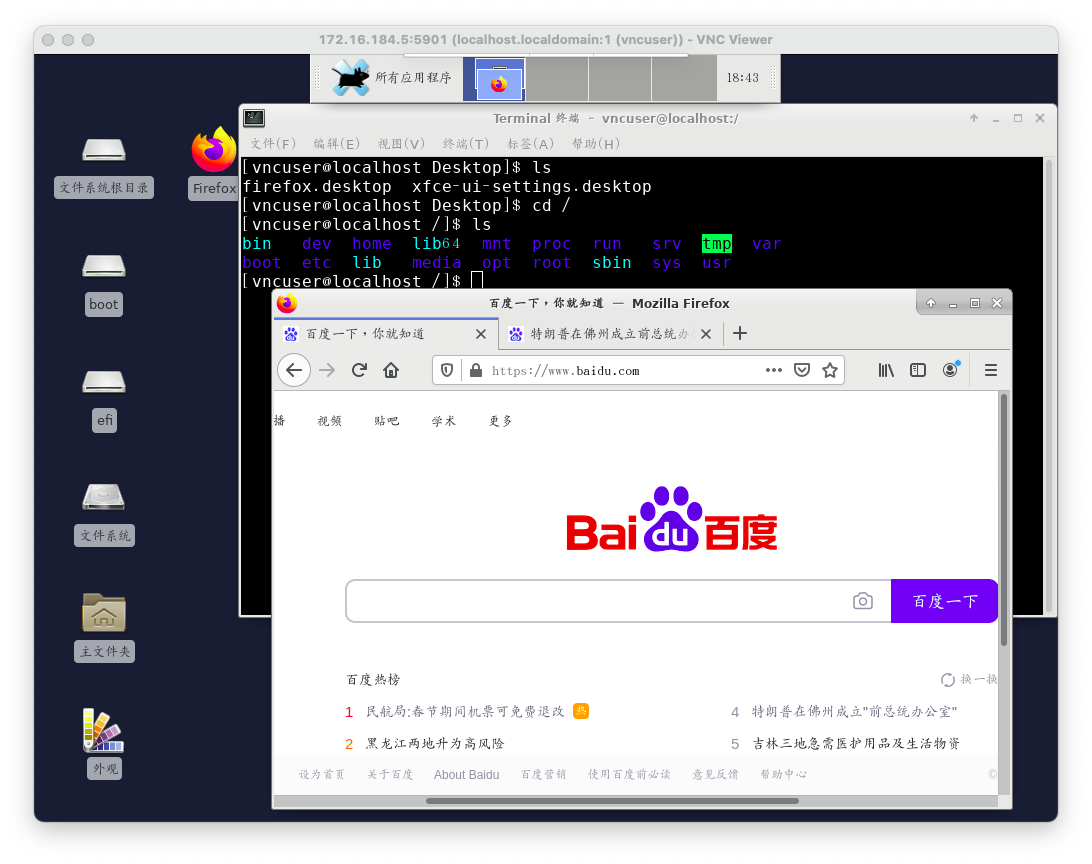Open Firefox hamburger menu
This screenshot has height=864, width=1092.
pos(990,370)
